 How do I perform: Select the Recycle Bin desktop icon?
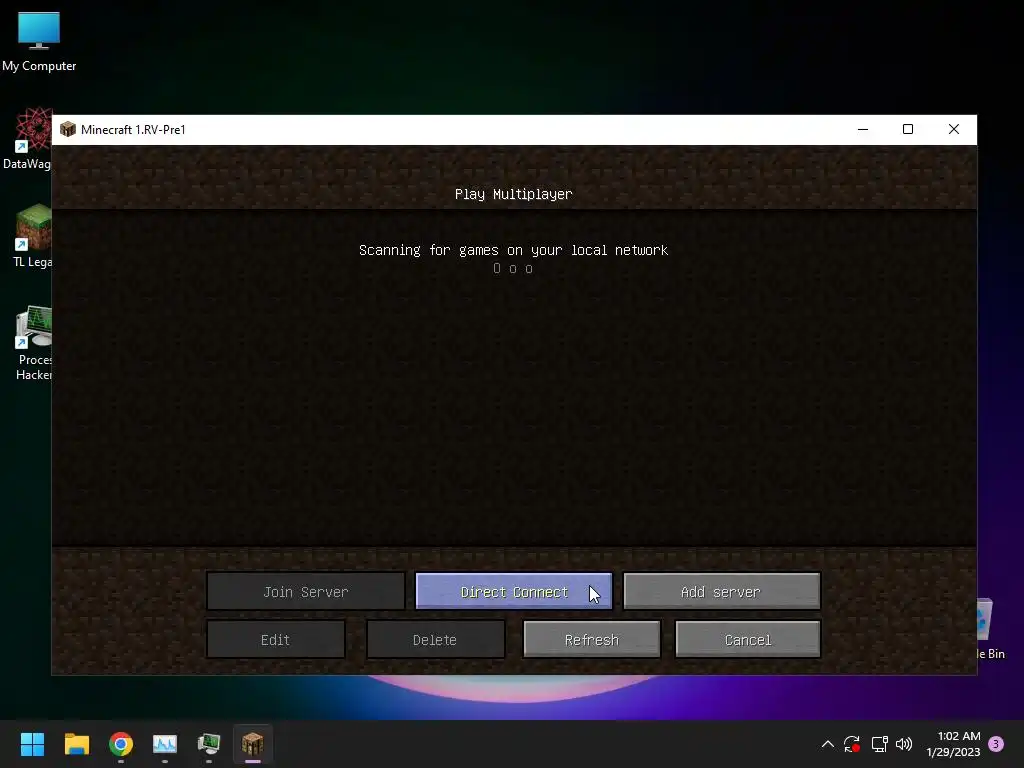click(991, 630)
